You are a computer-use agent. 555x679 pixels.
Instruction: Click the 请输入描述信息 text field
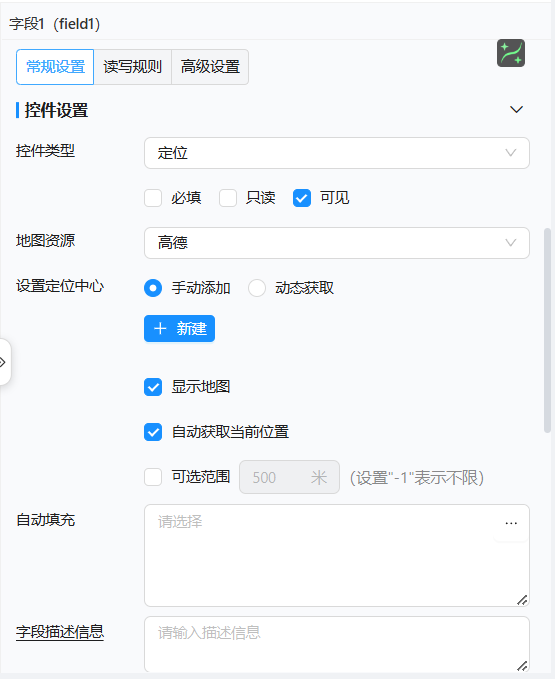(337, 644)
